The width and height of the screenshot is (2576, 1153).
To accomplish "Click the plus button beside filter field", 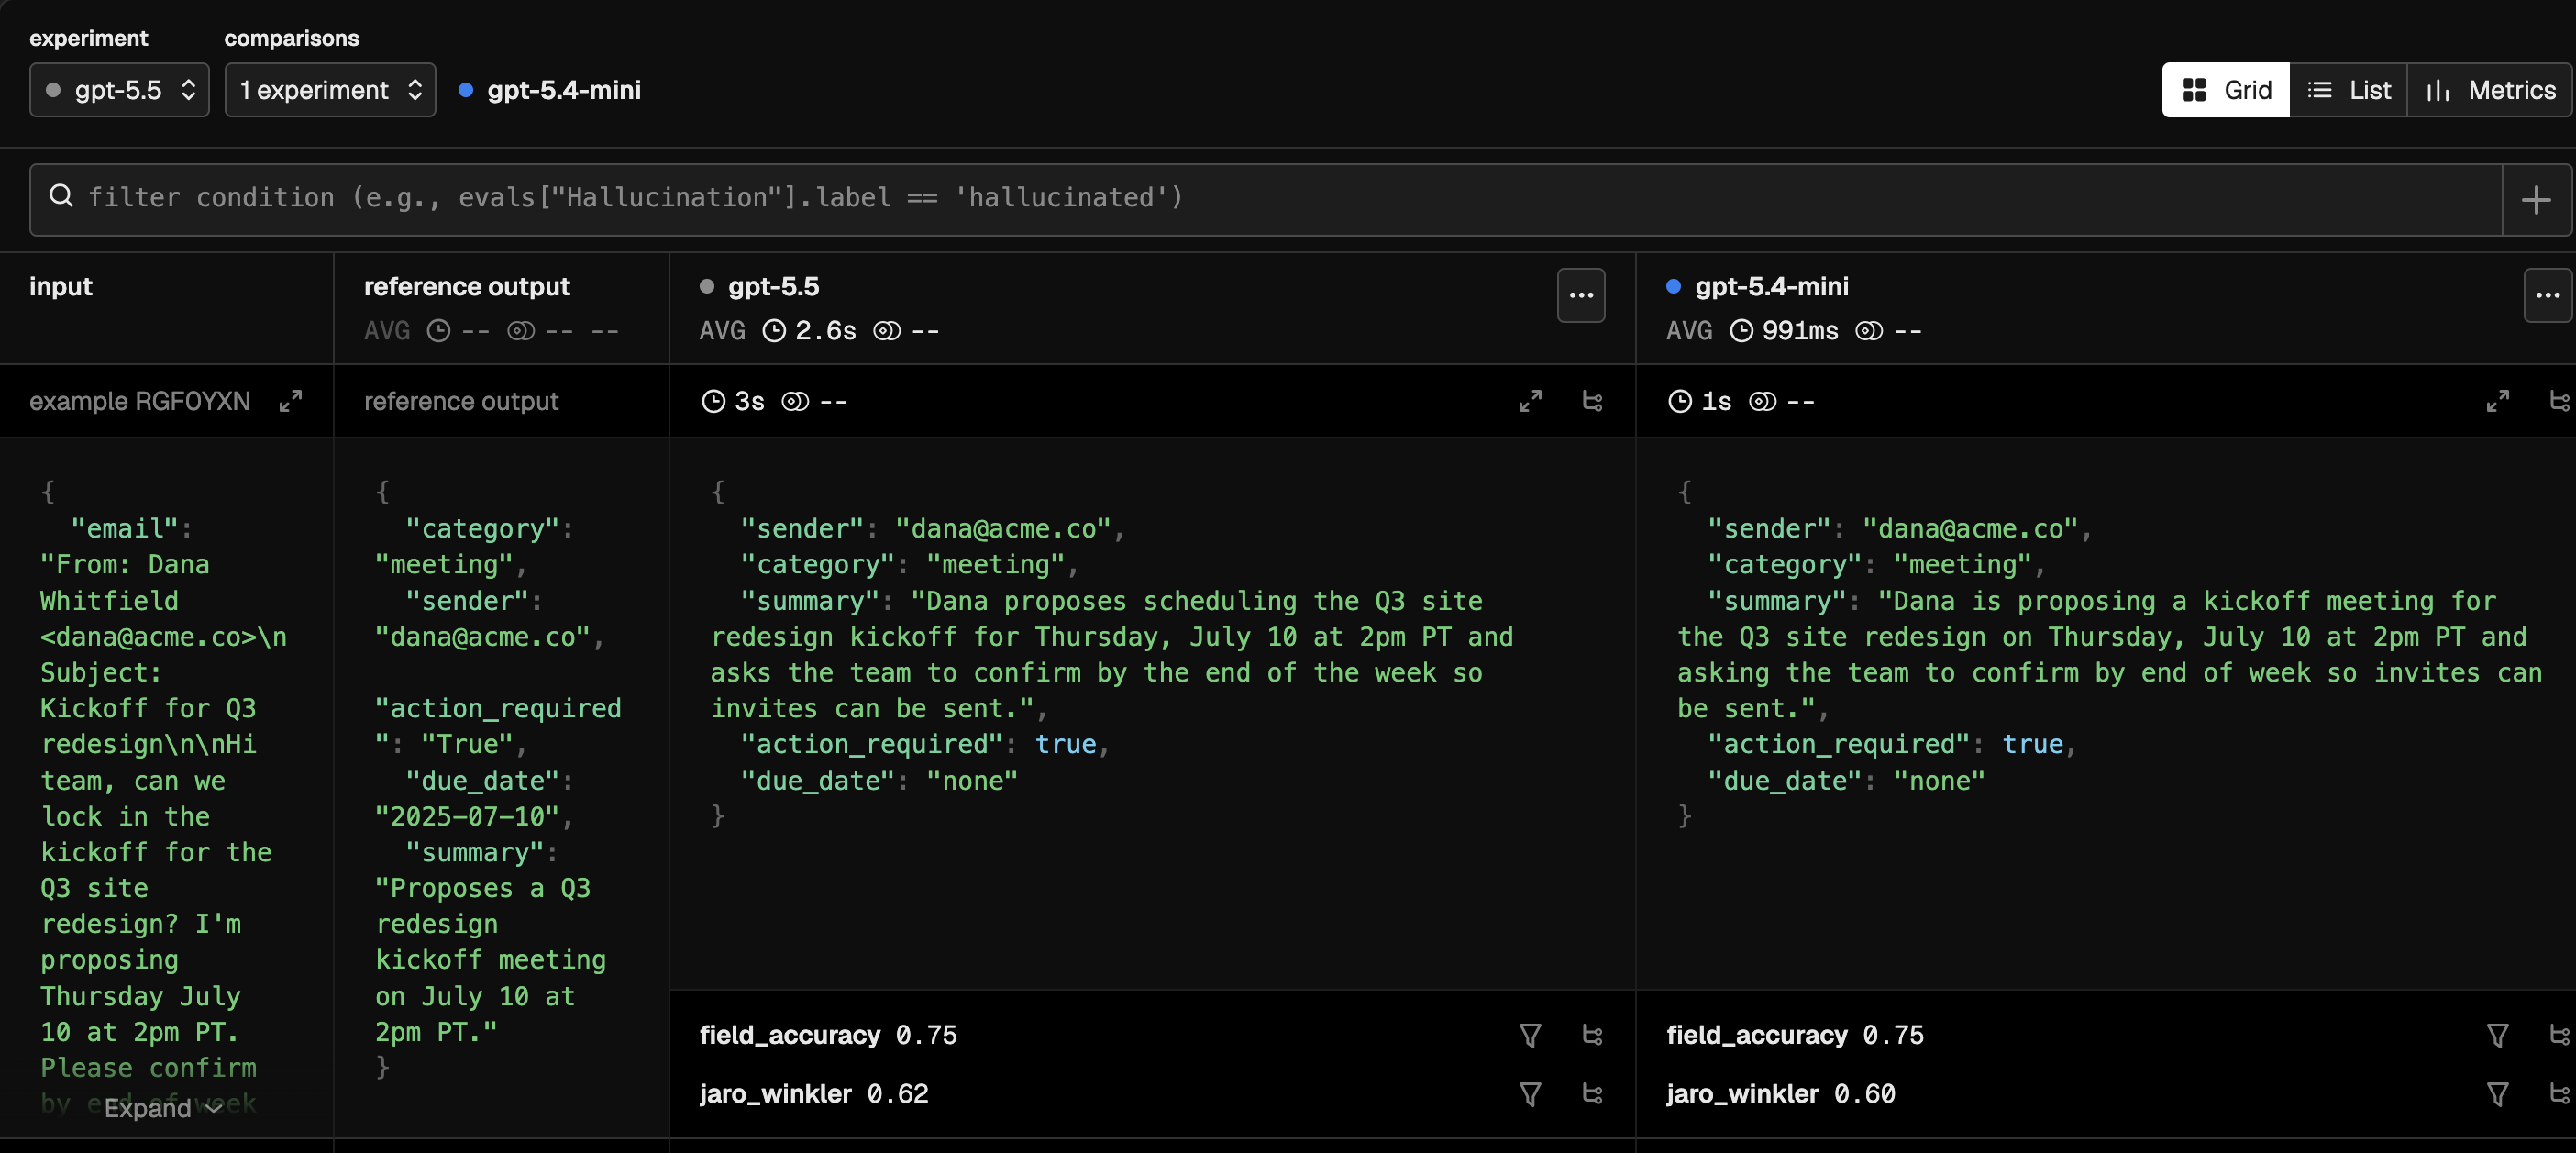I will click(2536, 199).
